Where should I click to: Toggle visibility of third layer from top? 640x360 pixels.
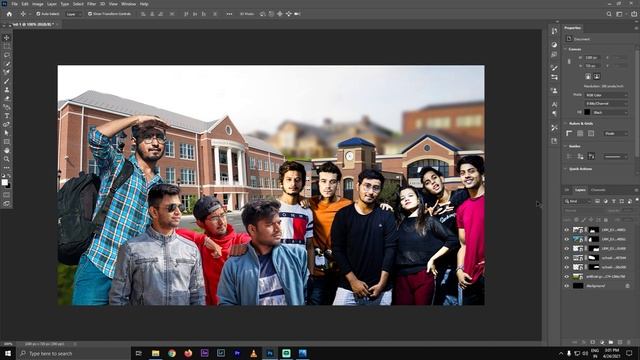click(x=566, y=249)
